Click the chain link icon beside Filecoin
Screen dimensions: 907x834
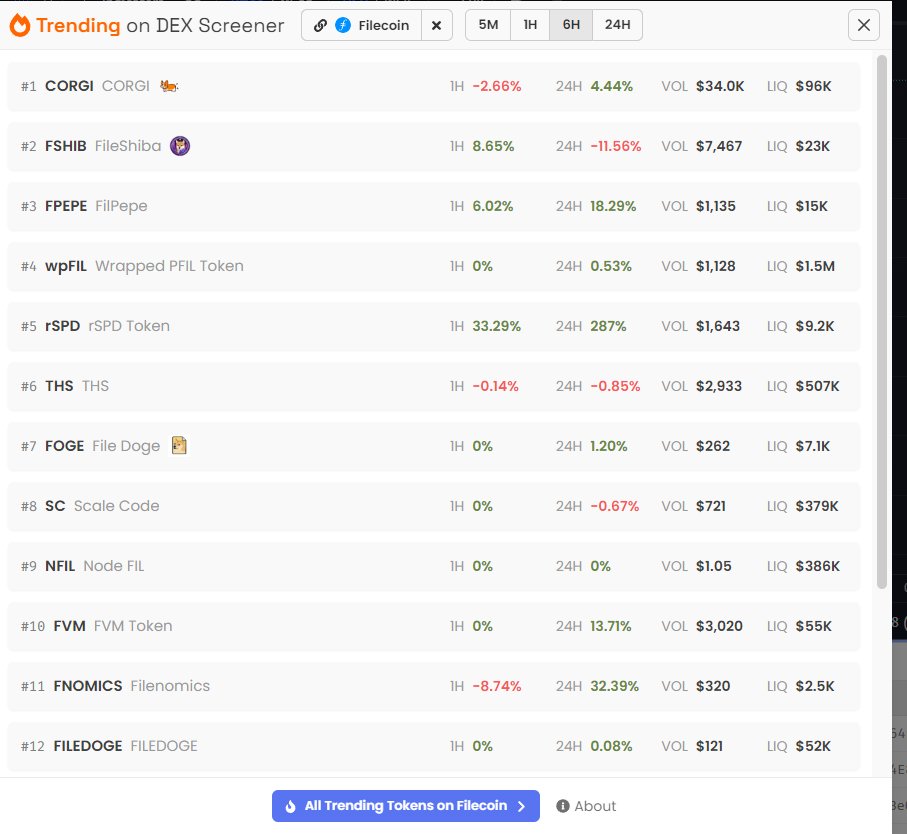(x=320, y=25)
